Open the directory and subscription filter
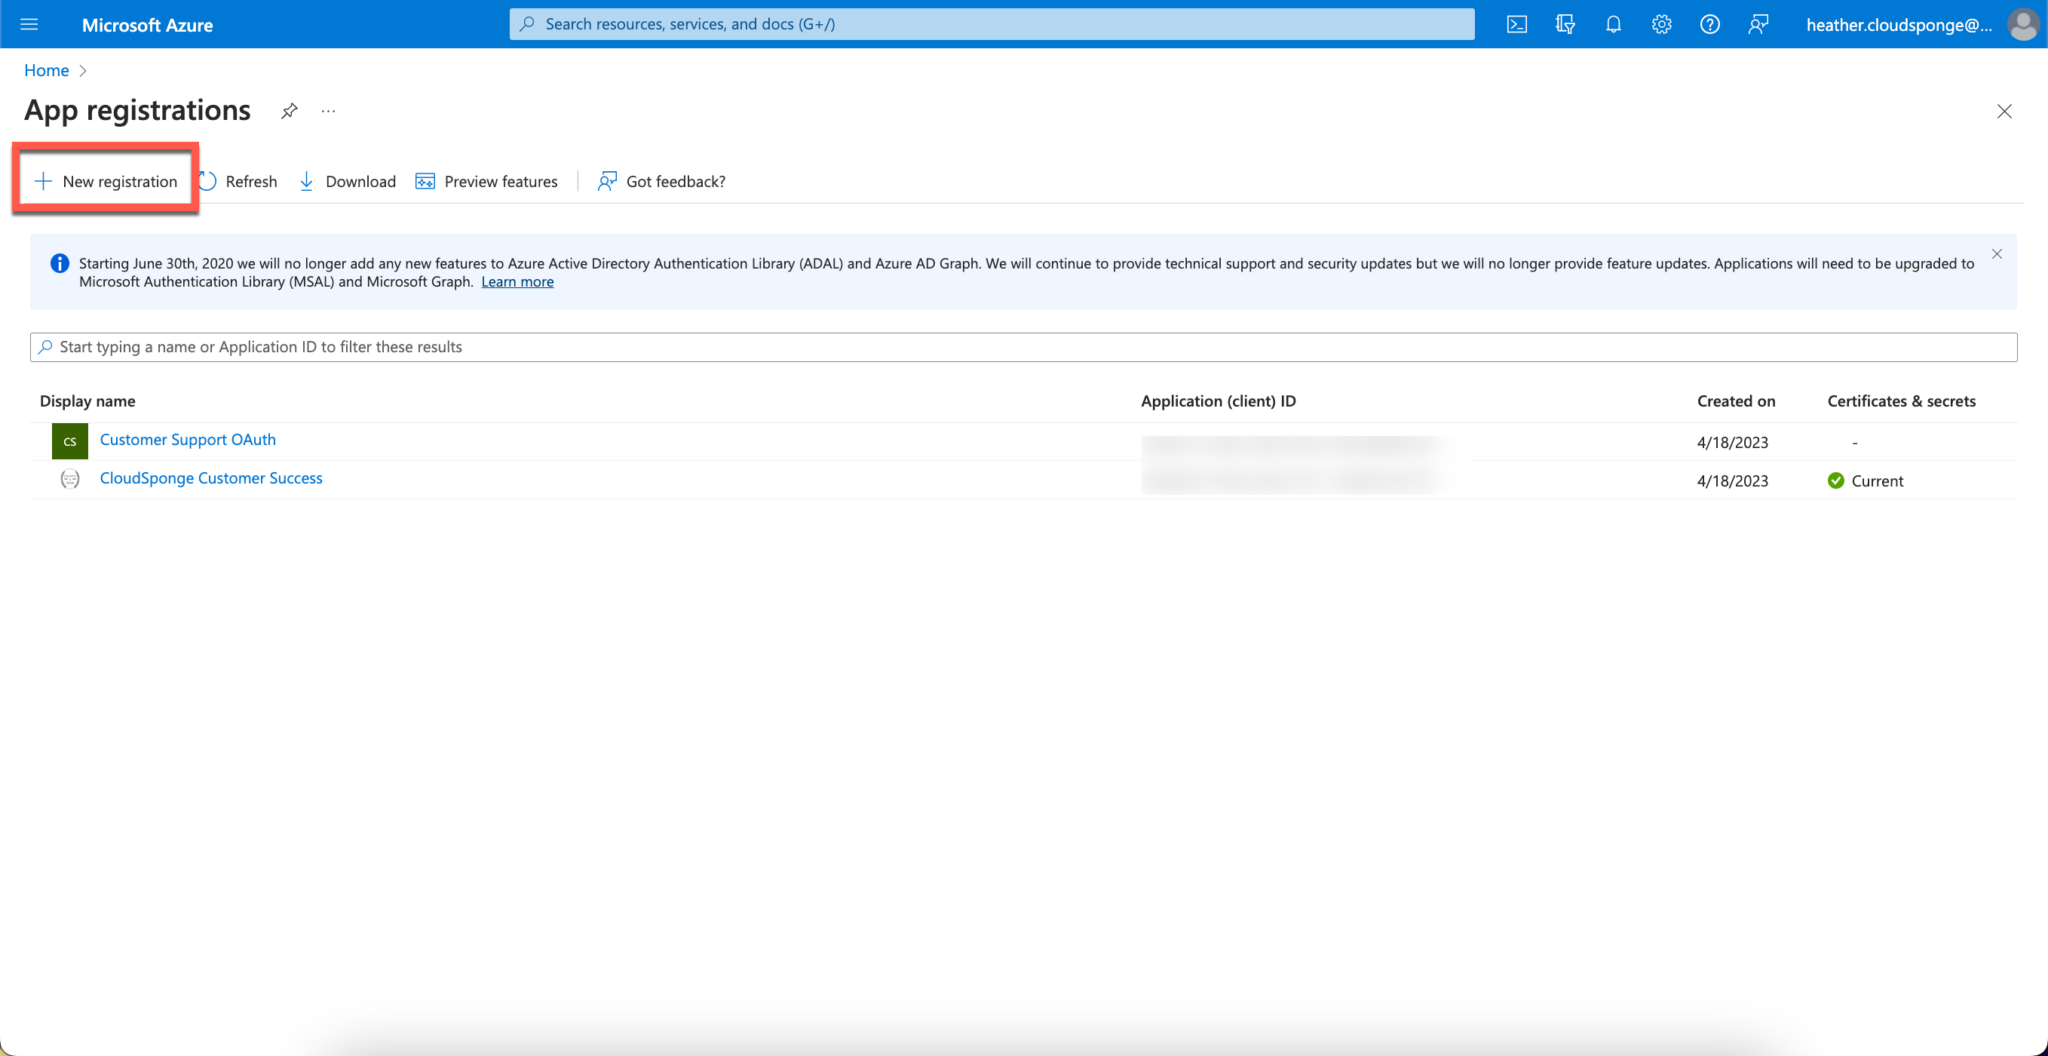The image size is (2048, 1056). (1565, 23)
